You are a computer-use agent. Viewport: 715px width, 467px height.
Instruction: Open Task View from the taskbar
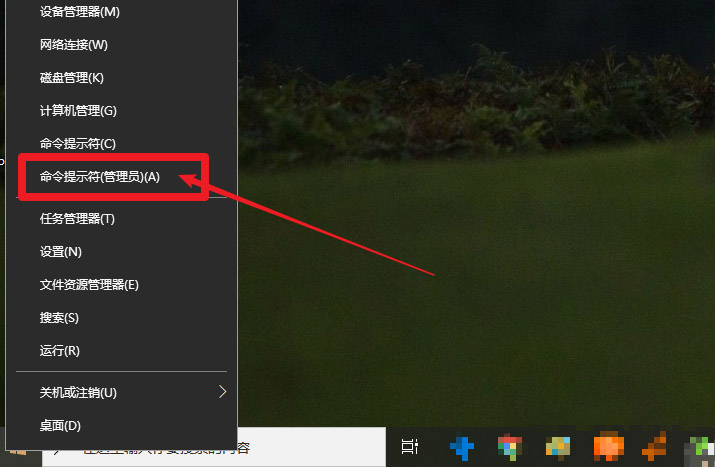[409, 447]
